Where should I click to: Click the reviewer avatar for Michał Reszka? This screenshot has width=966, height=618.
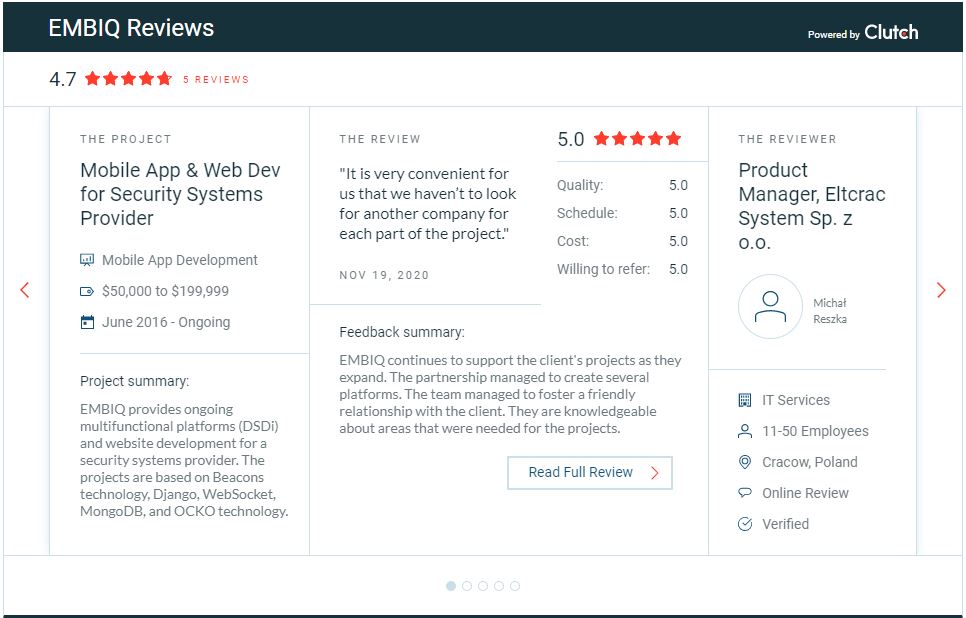coord(770,306)
